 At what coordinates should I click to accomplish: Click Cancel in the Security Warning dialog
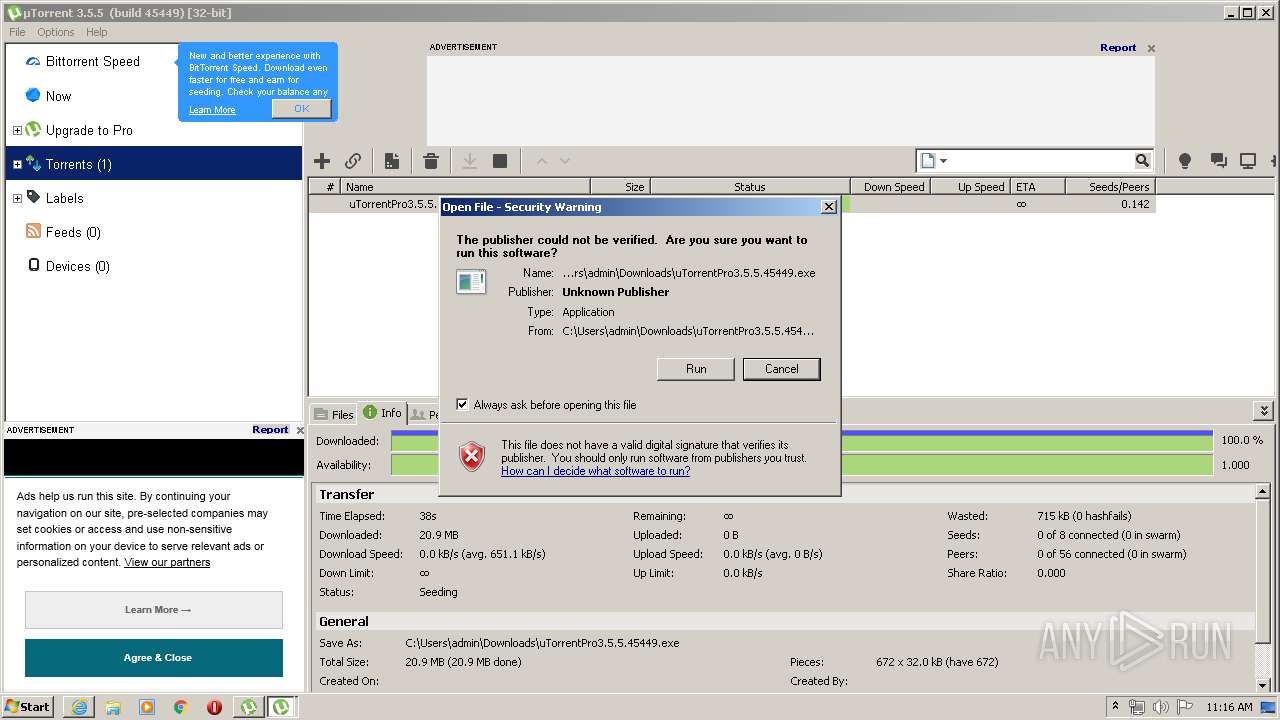[782, 369]
